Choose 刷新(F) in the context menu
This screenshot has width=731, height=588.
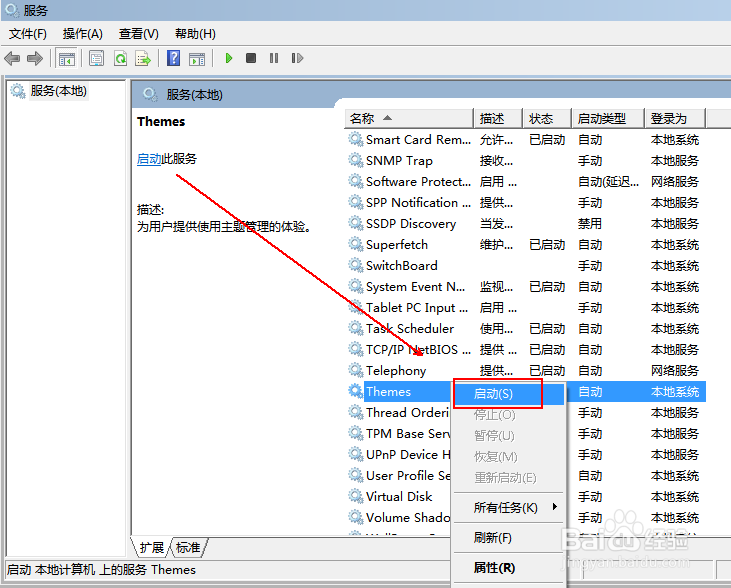[x=509, y=538]
